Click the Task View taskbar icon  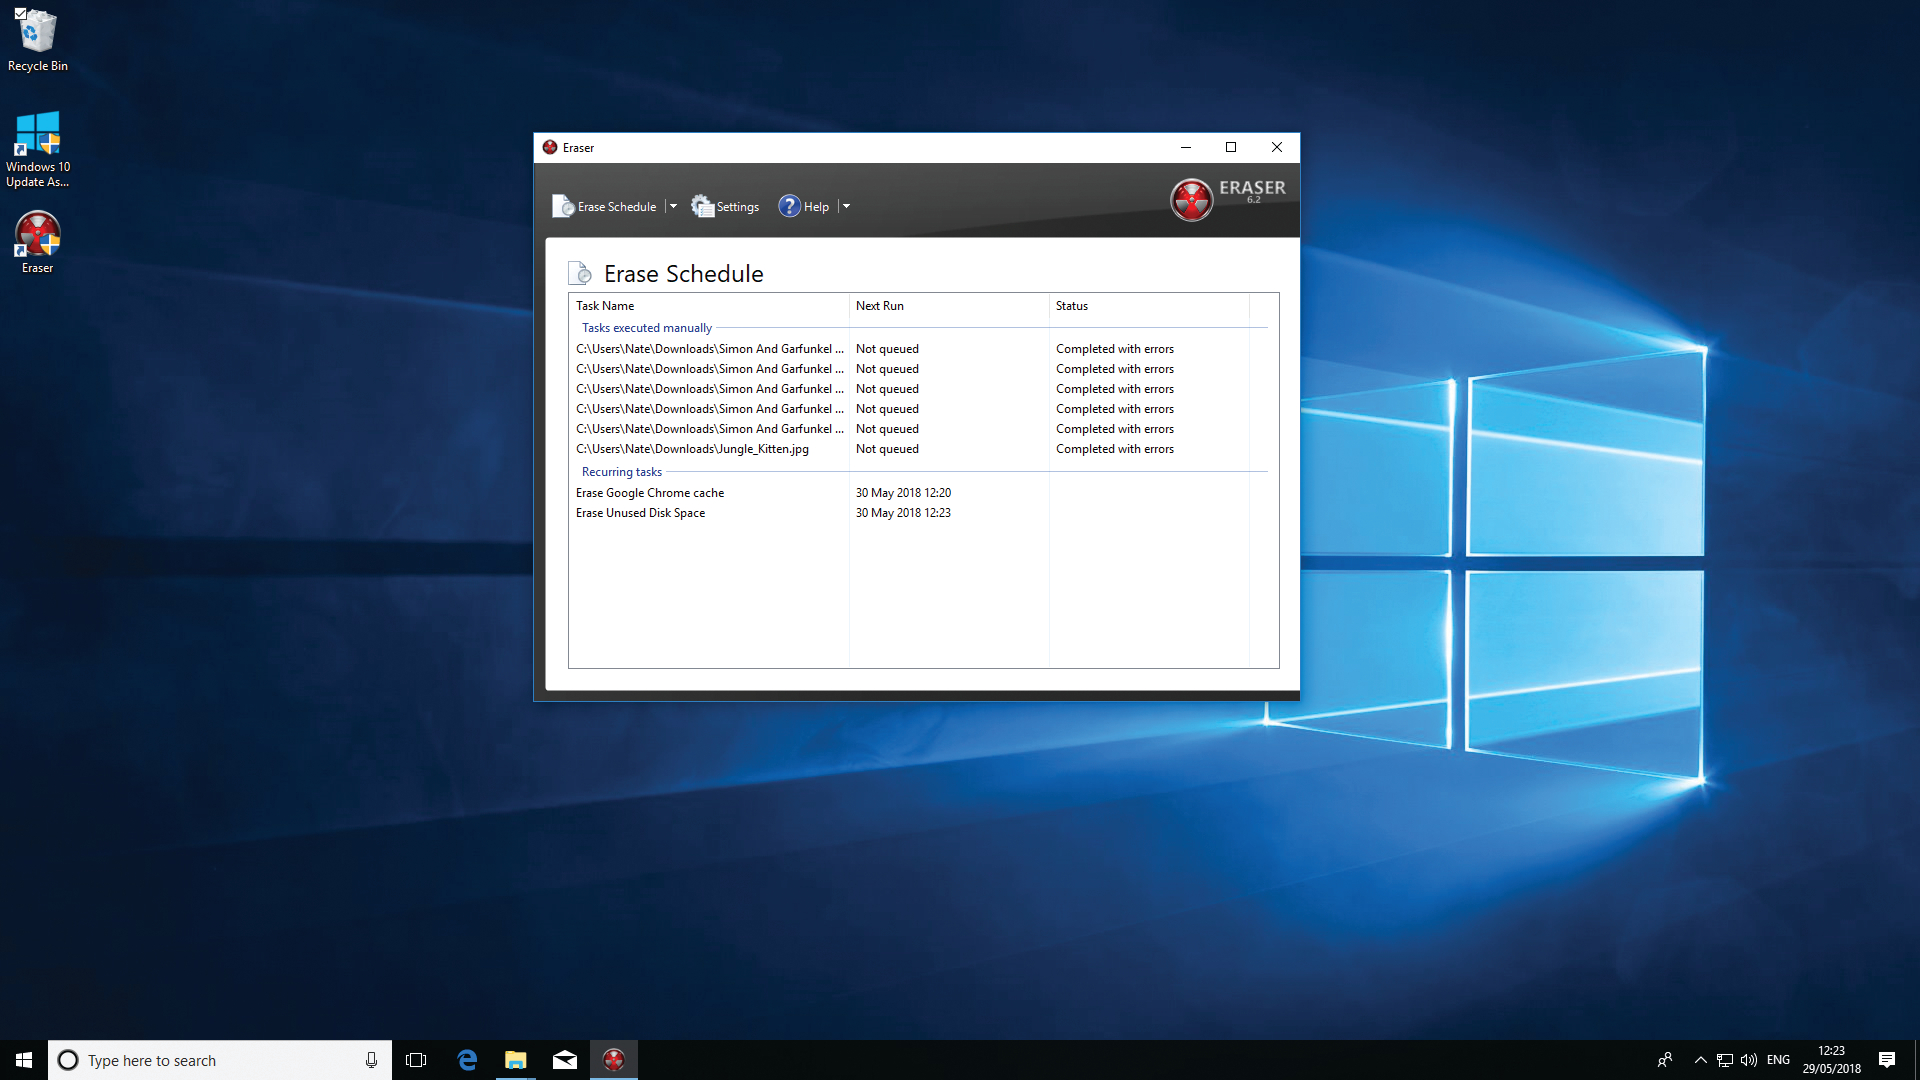point(418,1060)
